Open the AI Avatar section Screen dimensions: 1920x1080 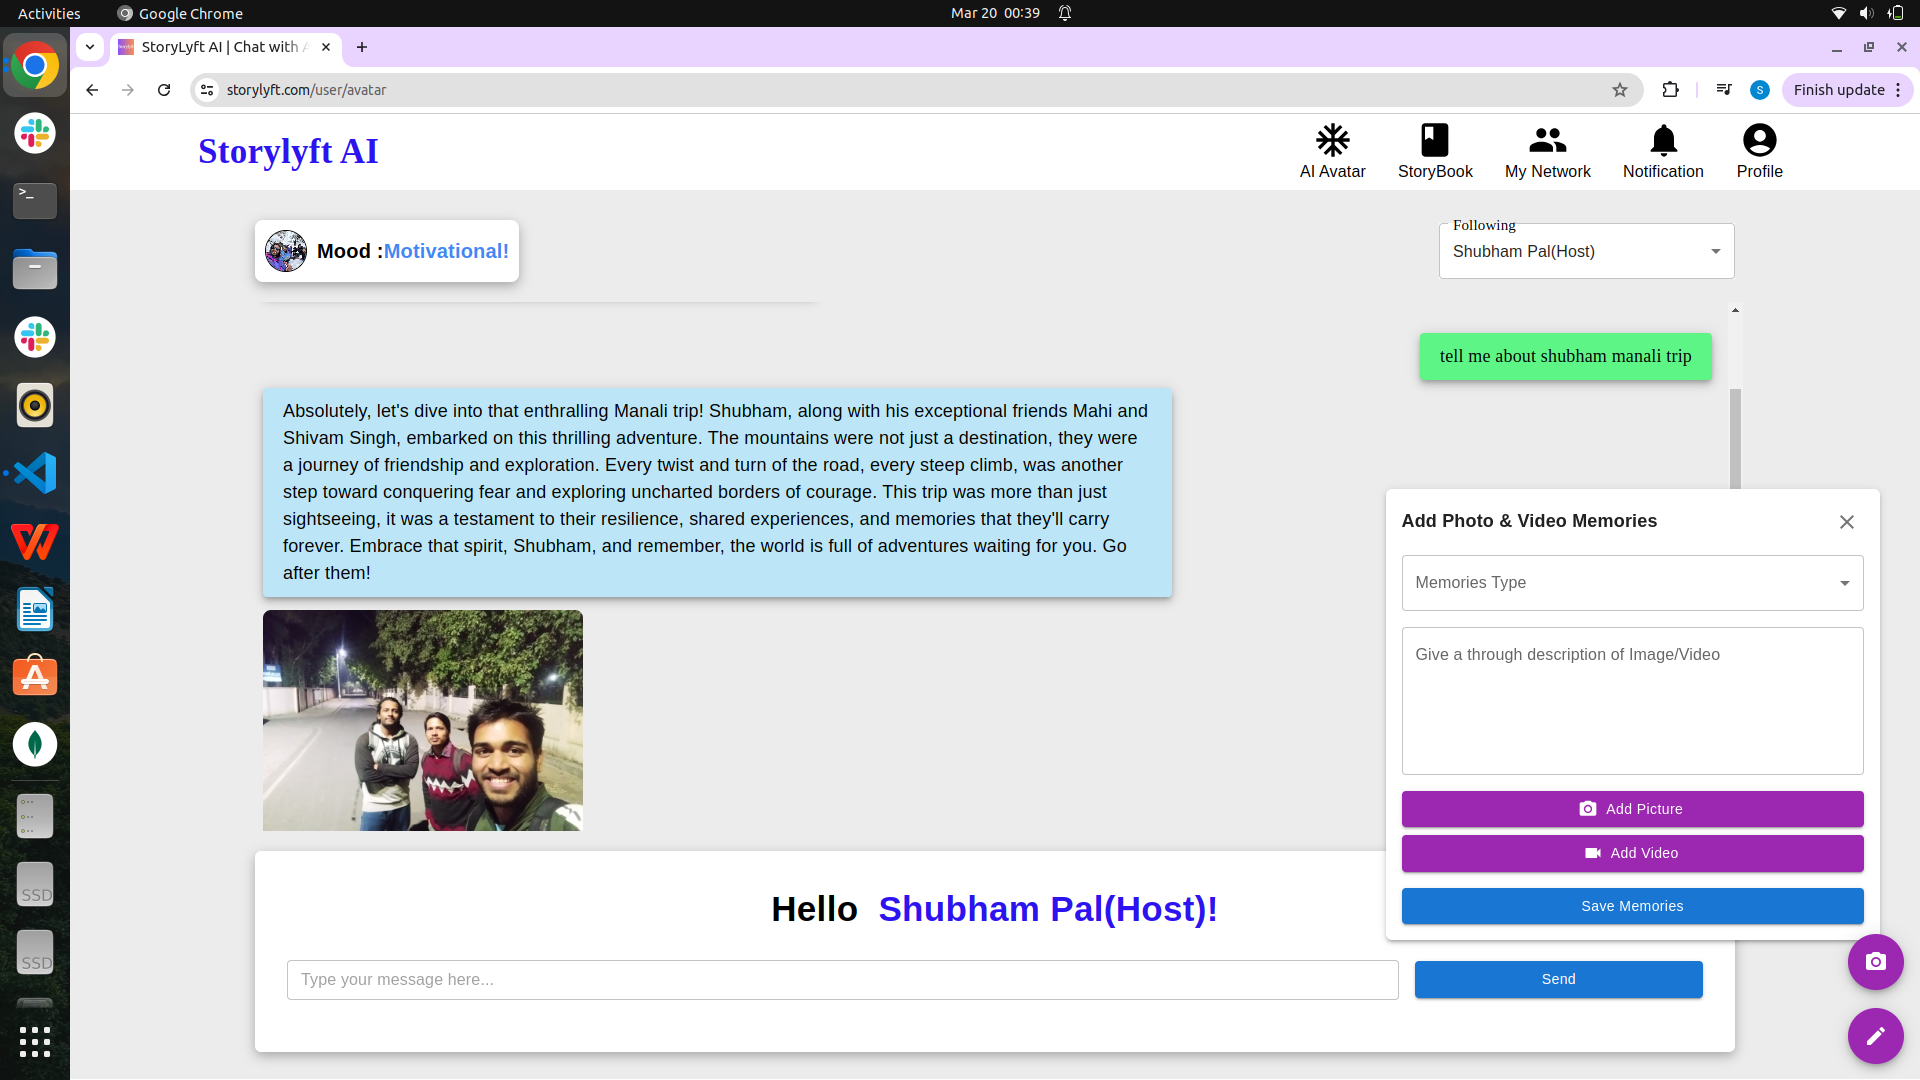1332,151
